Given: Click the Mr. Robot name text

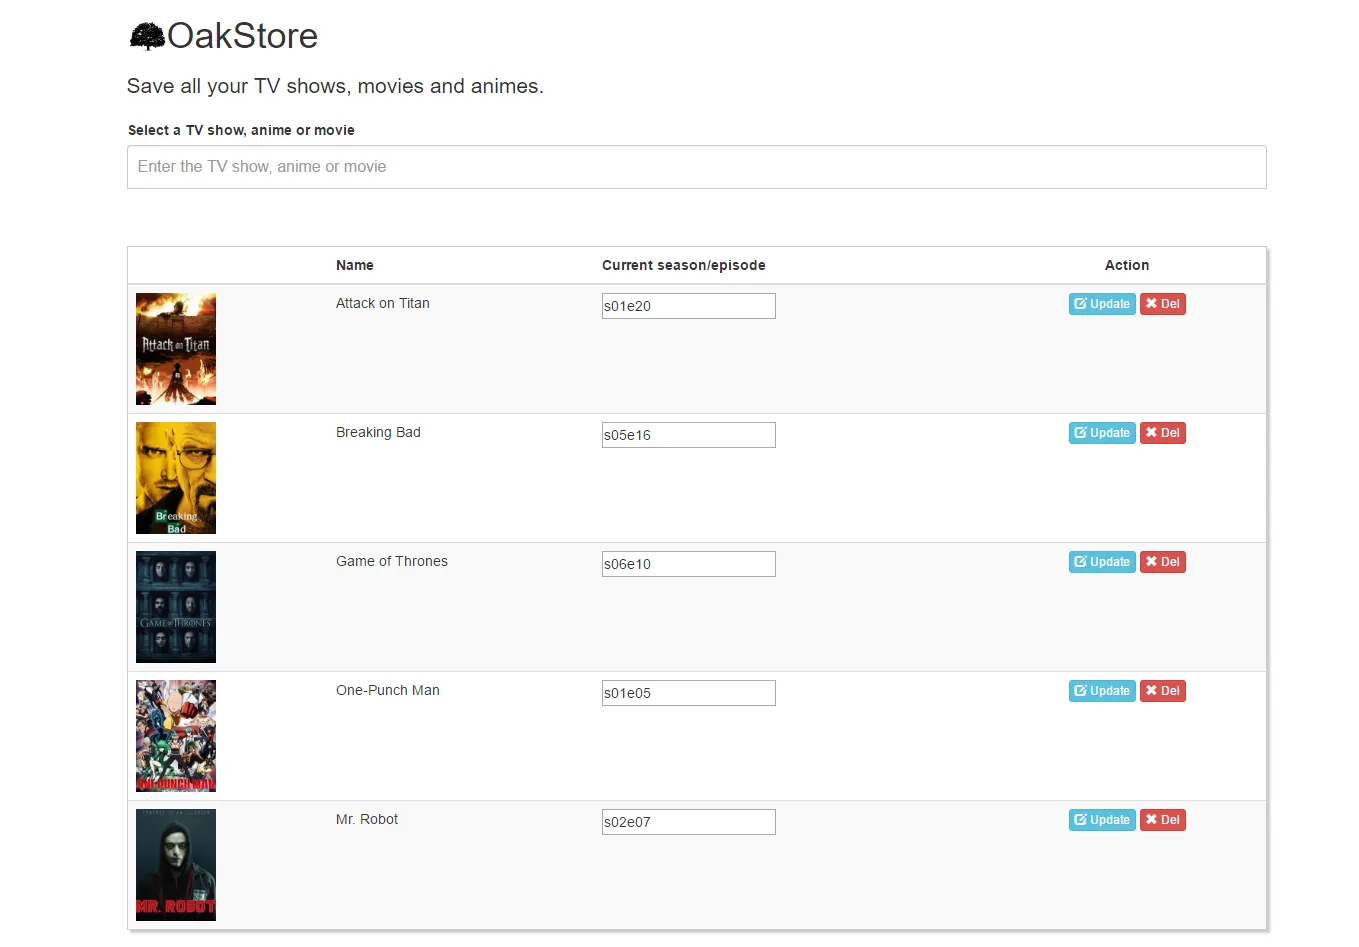Looking at the screenshot, I should (x=367, y=819).
